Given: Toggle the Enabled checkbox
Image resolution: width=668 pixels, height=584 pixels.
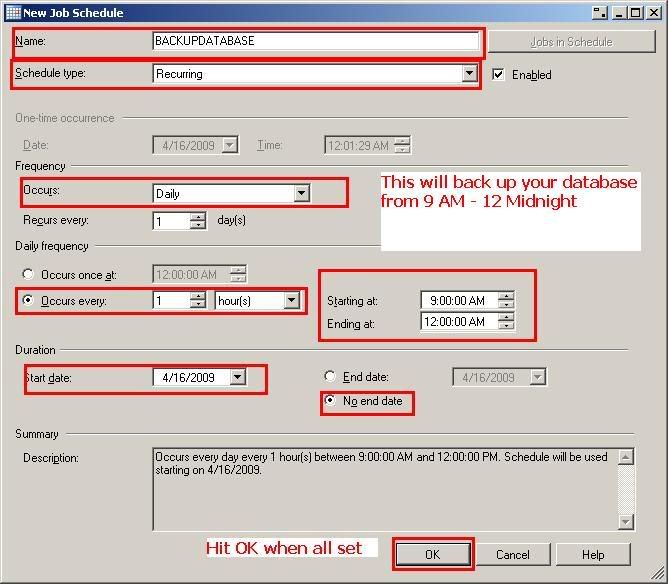Looking at the screenshot, I should (x=499, y=75).
